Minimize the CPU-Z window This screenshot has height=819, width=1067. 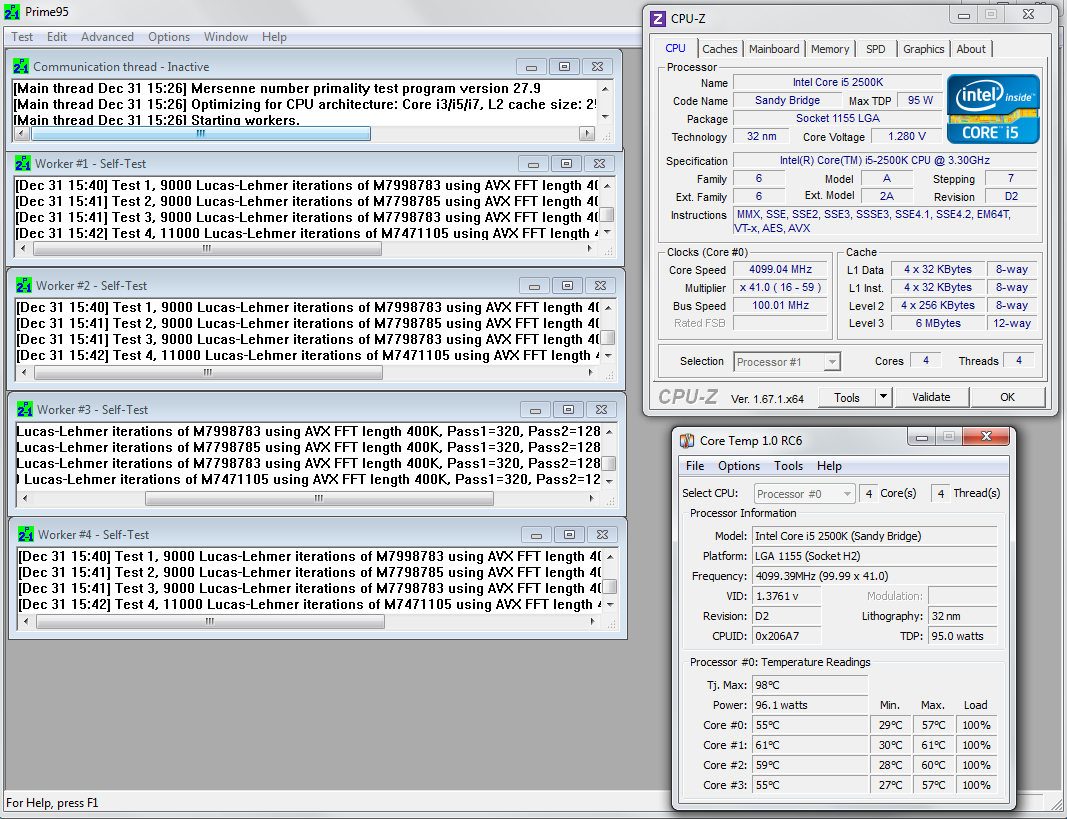pos(964,14)
